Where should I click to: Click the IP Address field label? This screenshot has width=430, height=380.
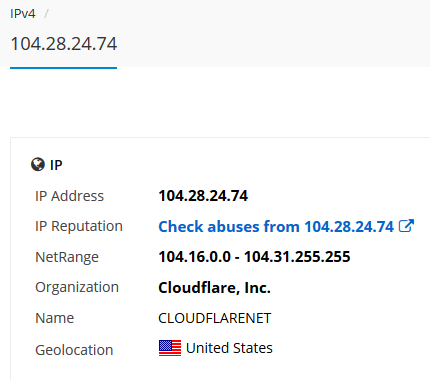pos(69,196)
